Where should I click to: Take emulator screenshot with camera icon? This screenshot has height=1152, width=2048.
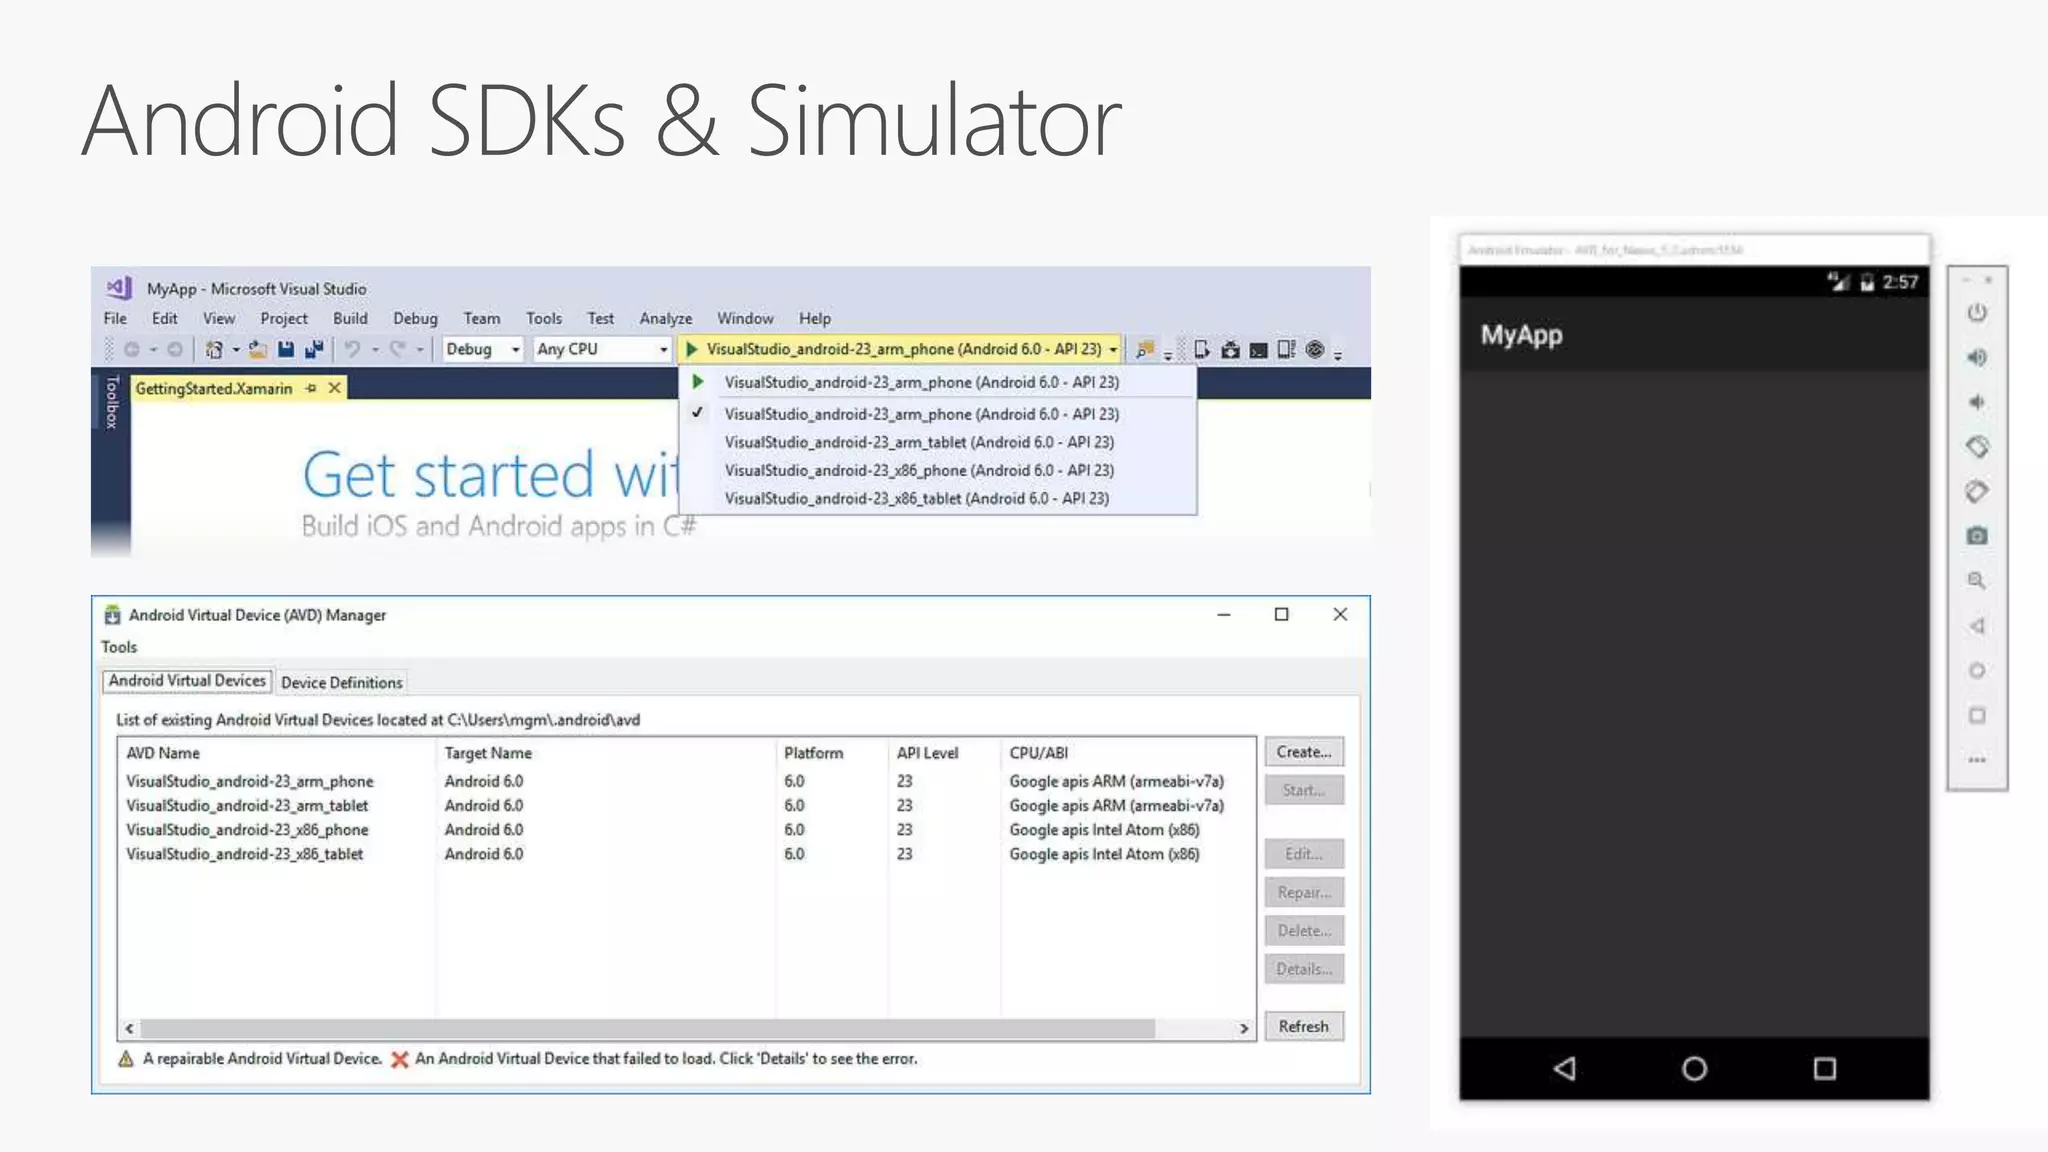coord(1977,536)
